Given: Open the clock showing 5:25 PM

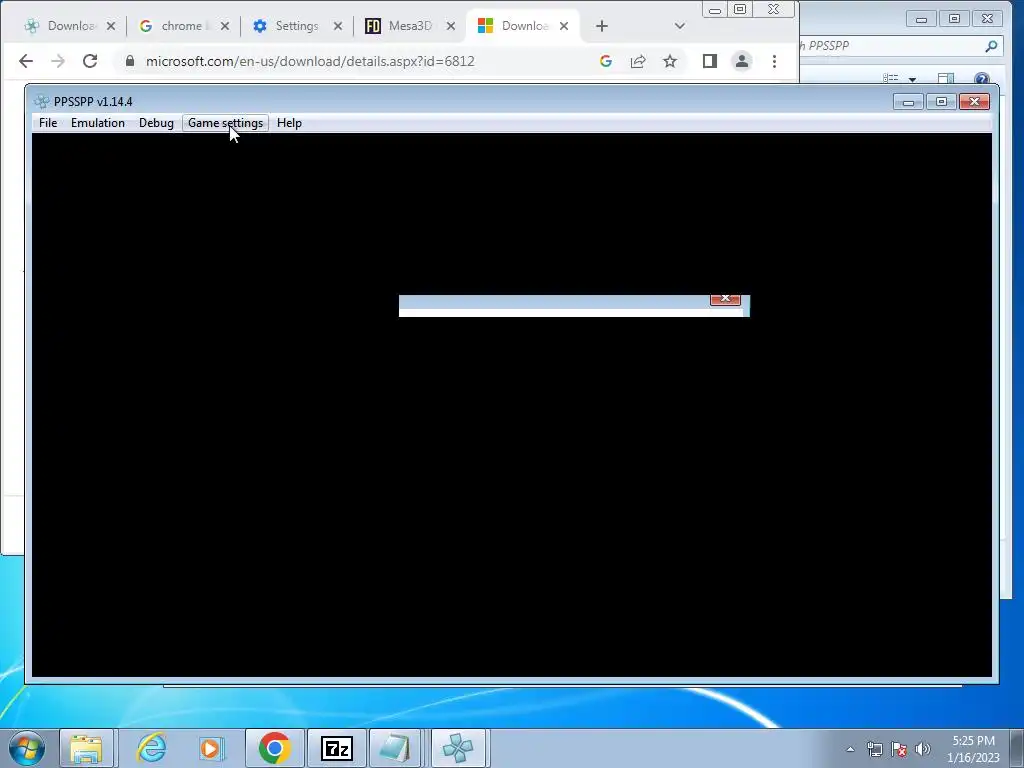Looking at the screenshot, I should click(973, 749).
